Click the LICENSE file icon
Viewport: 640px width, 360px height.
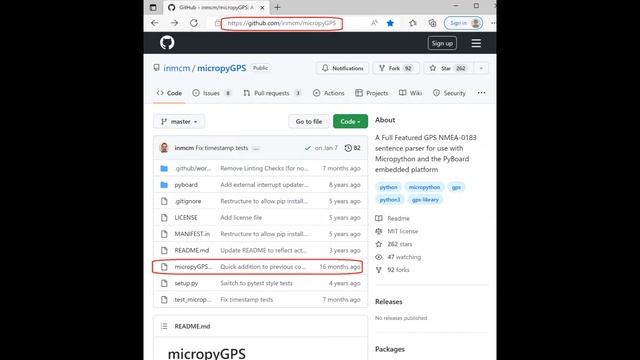click(164, 218)
